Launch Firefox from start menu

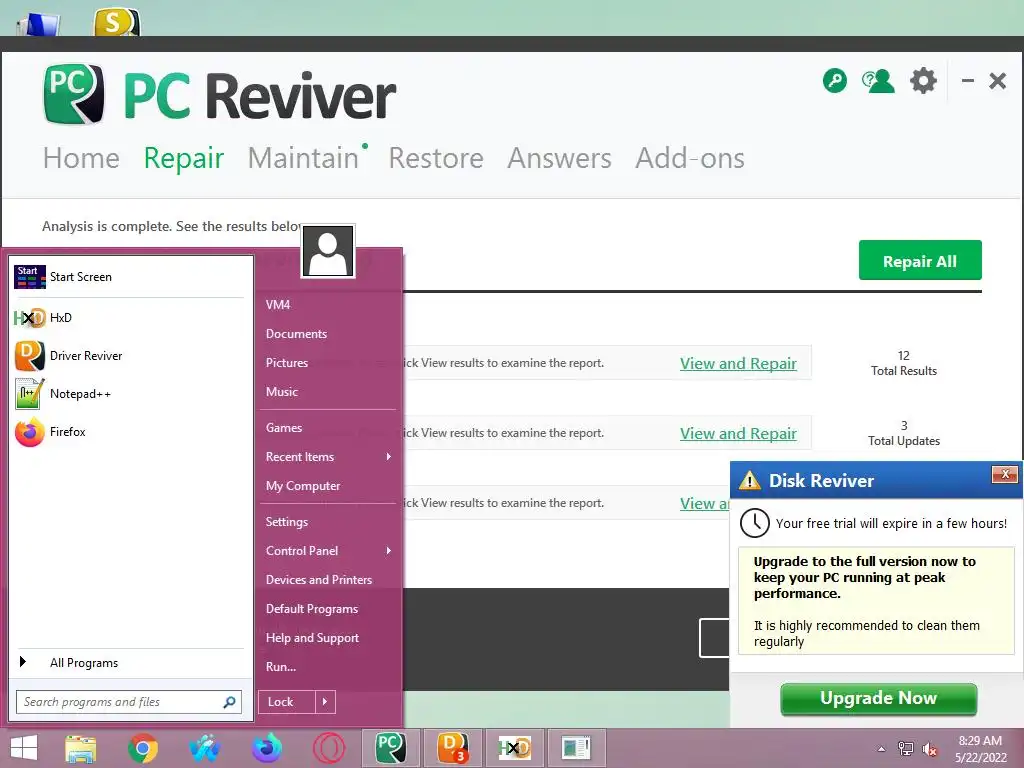[30, 432]
